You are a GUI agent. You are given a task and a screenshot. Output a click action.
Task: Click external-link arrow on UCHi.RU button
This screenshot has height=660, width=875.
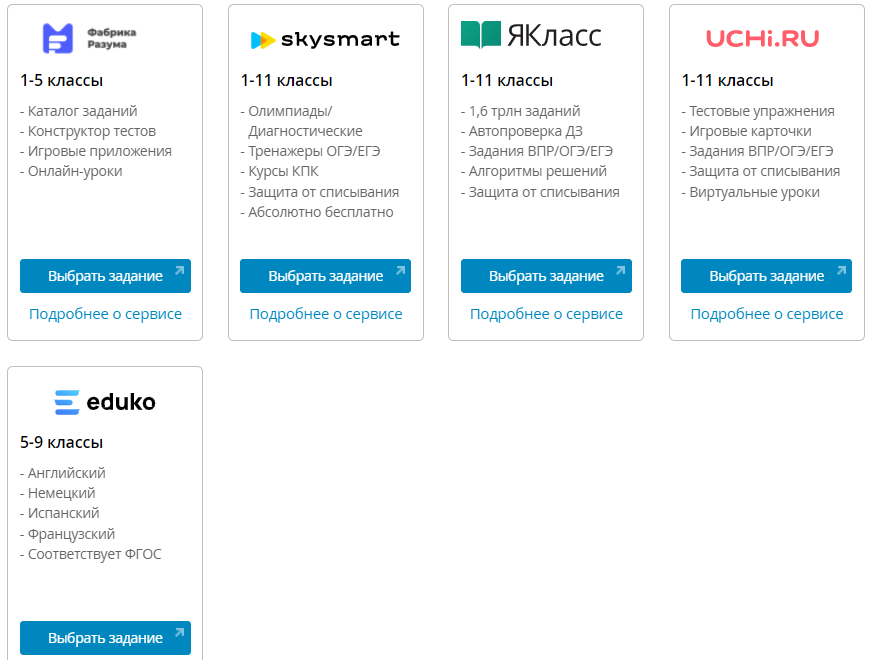pos(841,271)
